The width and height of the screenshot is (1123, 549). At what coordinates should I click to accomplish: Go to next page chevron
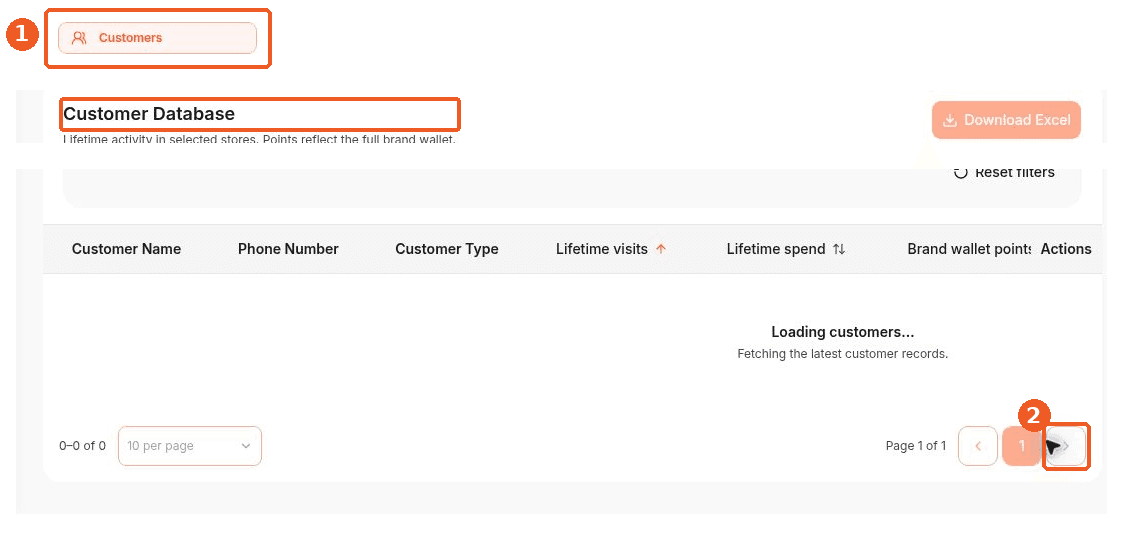click(x=1066, y=446)
